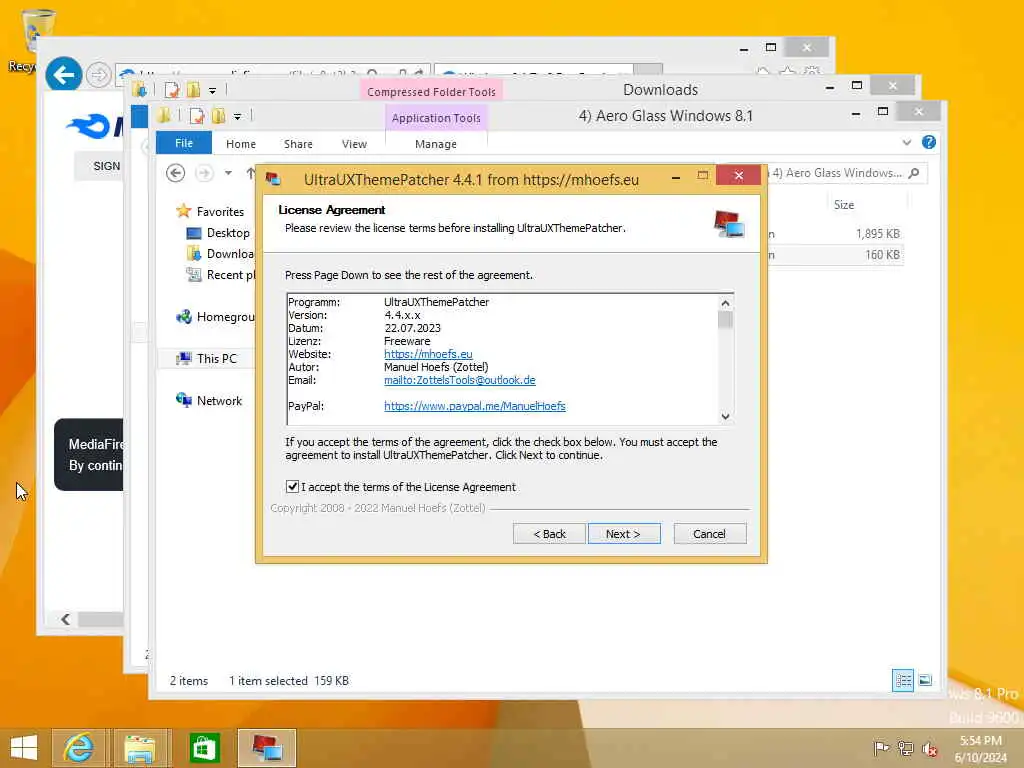1024x768 pixels.
Task: Click browser back button in Internet Explorer
Action: pos(63,75)
